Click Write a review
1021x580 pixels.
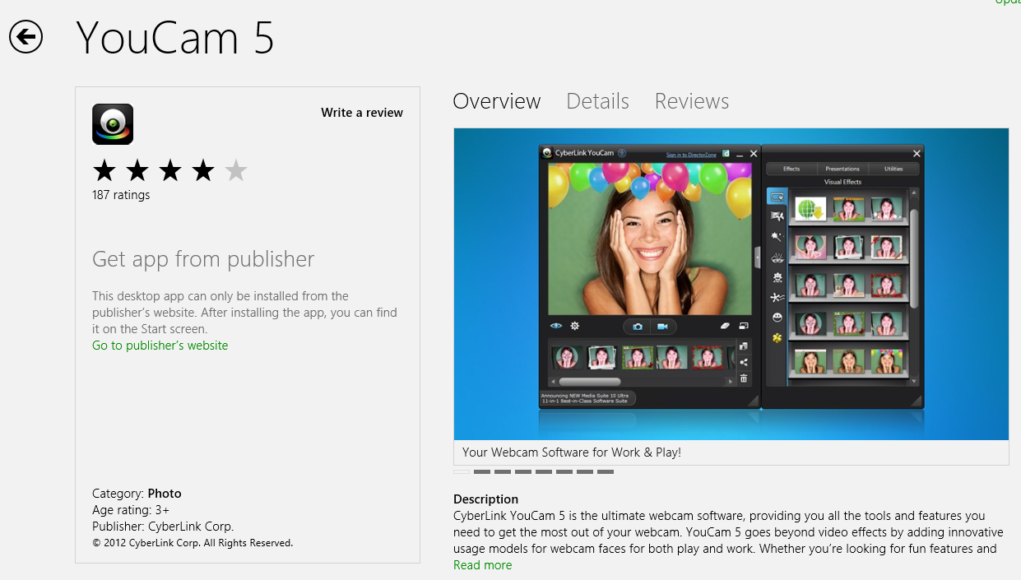click(x=362, y=113)
